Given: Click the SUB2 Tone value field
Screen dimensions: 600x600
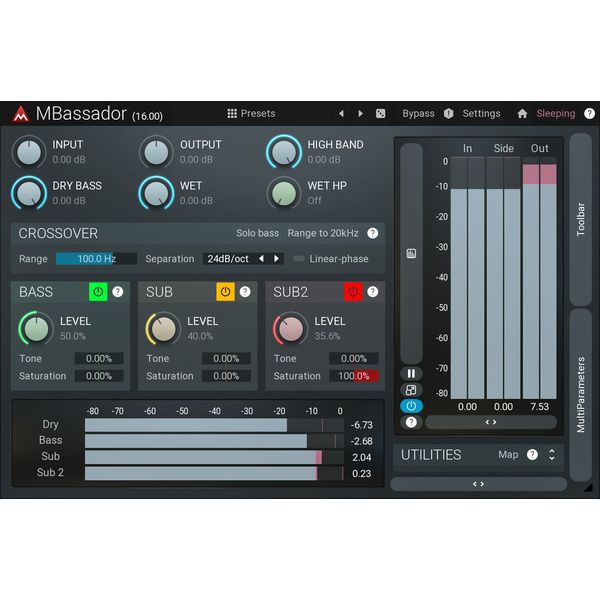Looking at the screenshot, I should 354,359.
